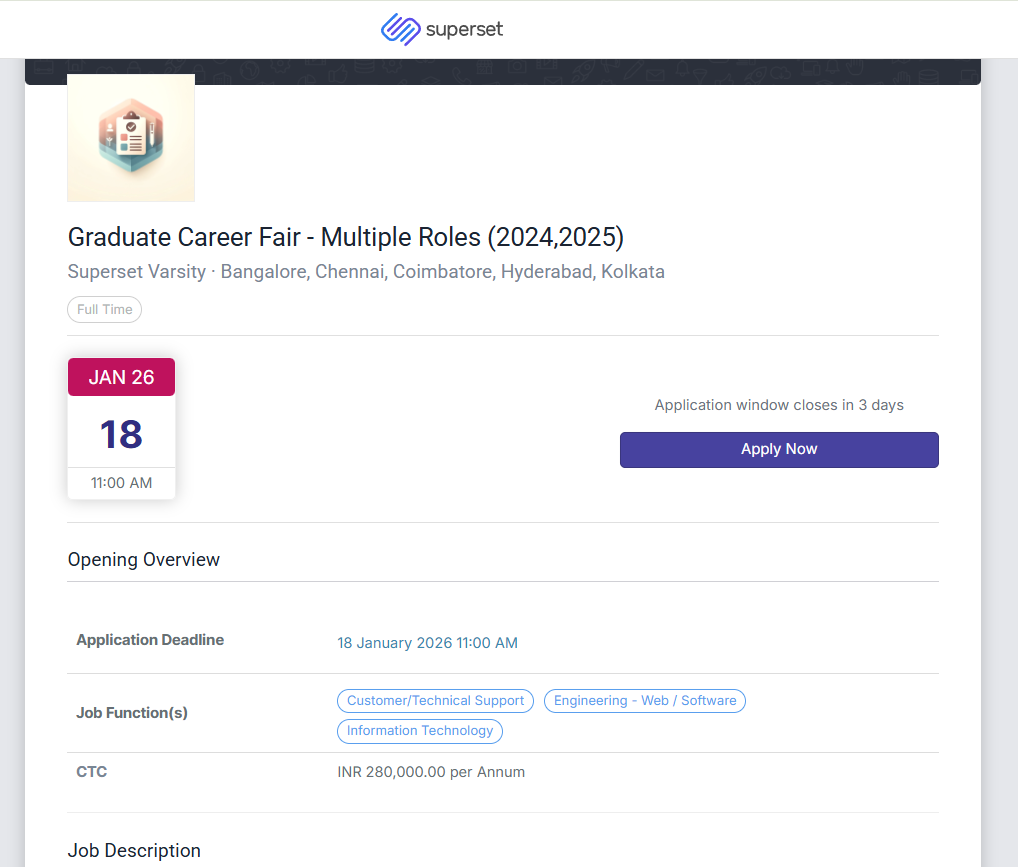Click the Graduate Career Fair job title

click(346, 238)
